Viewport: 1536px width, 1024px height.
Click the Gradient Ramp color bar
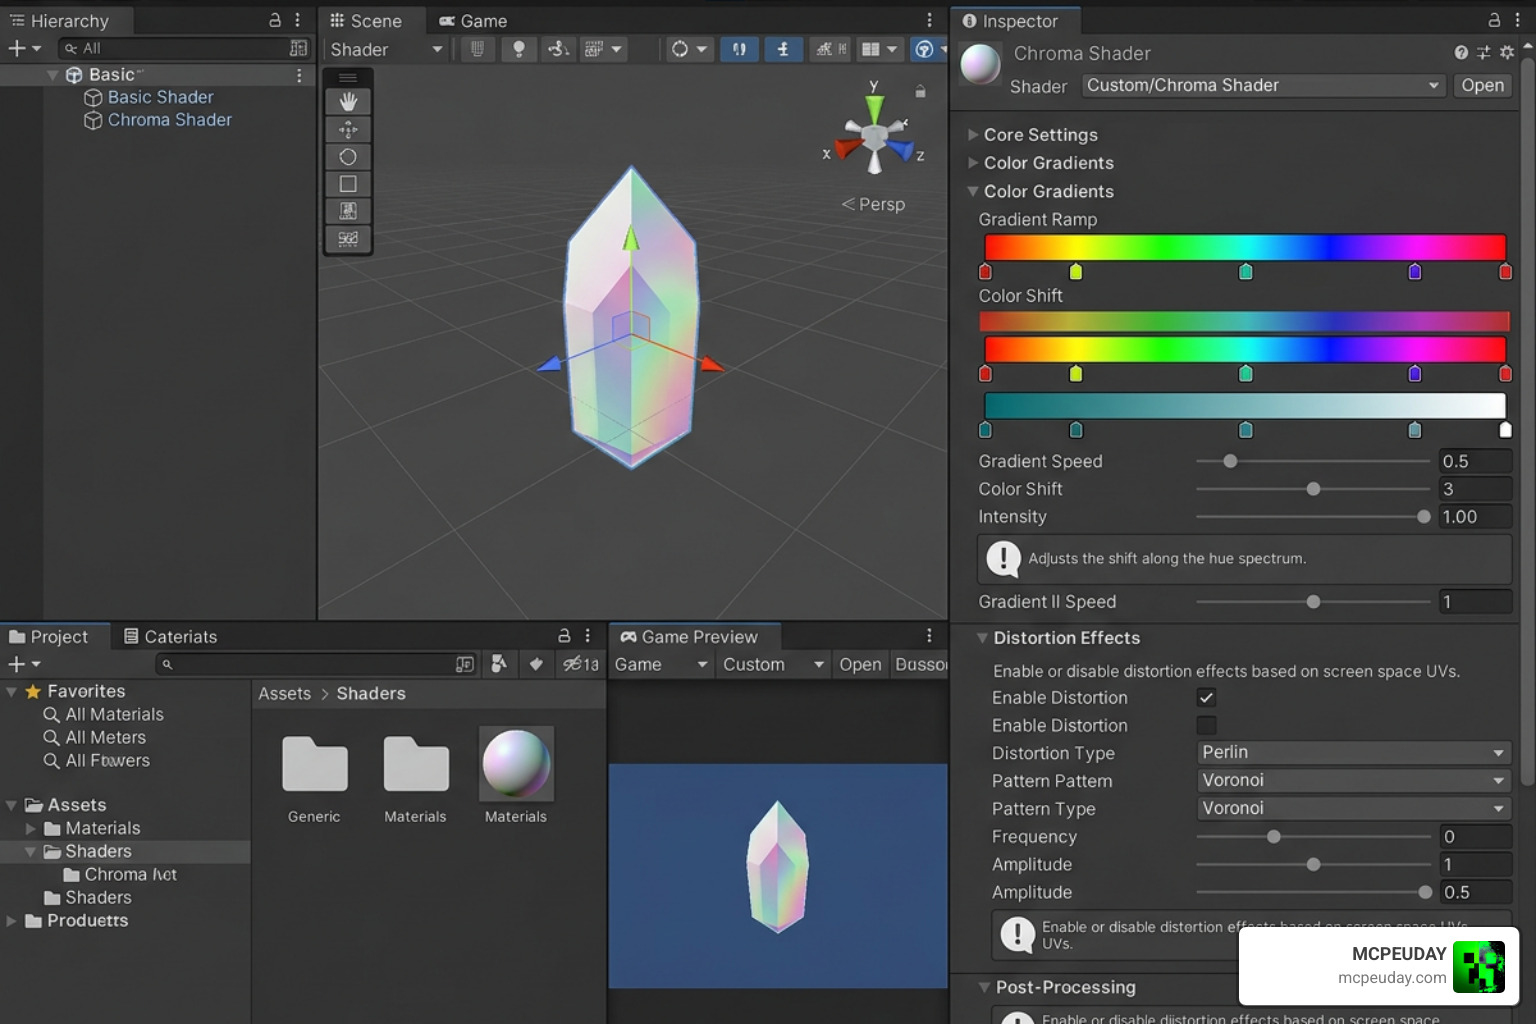(x=1245, y=247)
